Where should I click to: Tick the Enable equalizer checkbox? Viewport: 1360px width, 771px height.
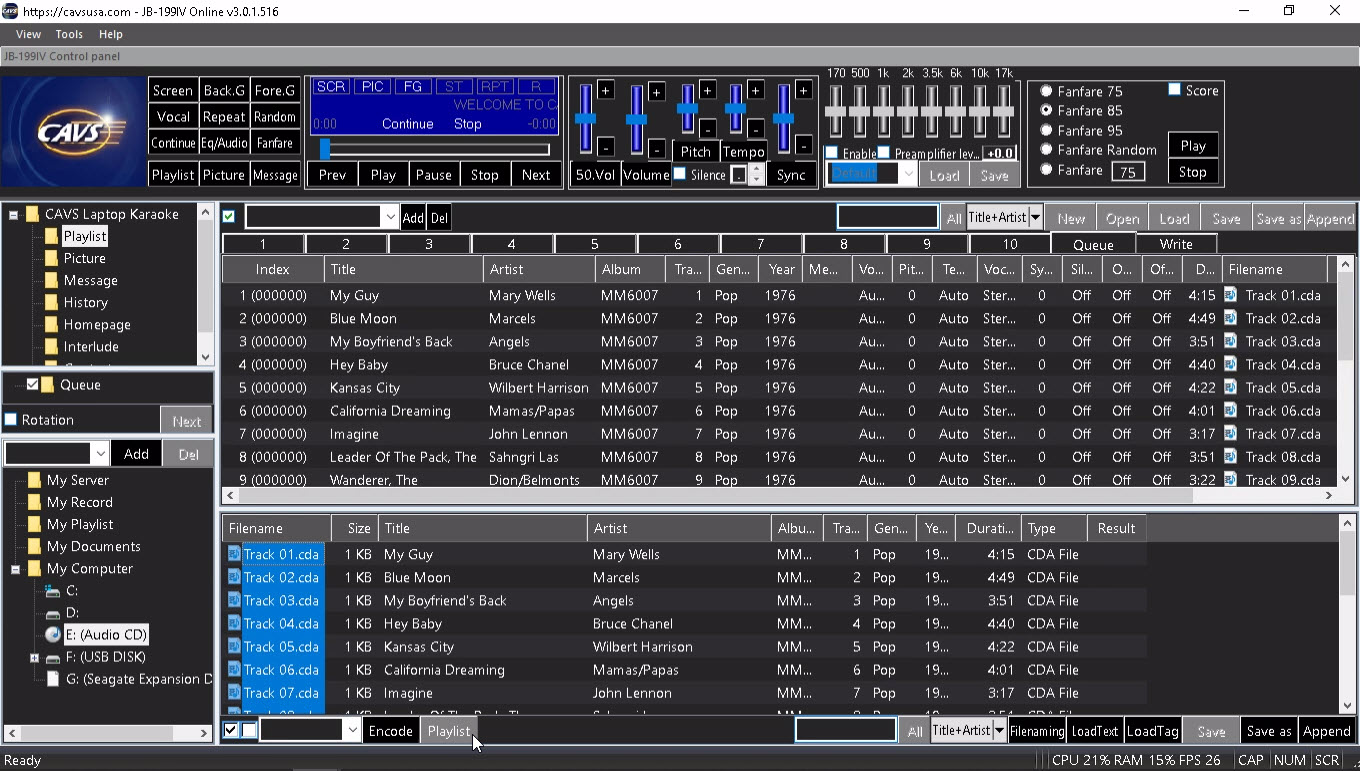tap(832, 153)
